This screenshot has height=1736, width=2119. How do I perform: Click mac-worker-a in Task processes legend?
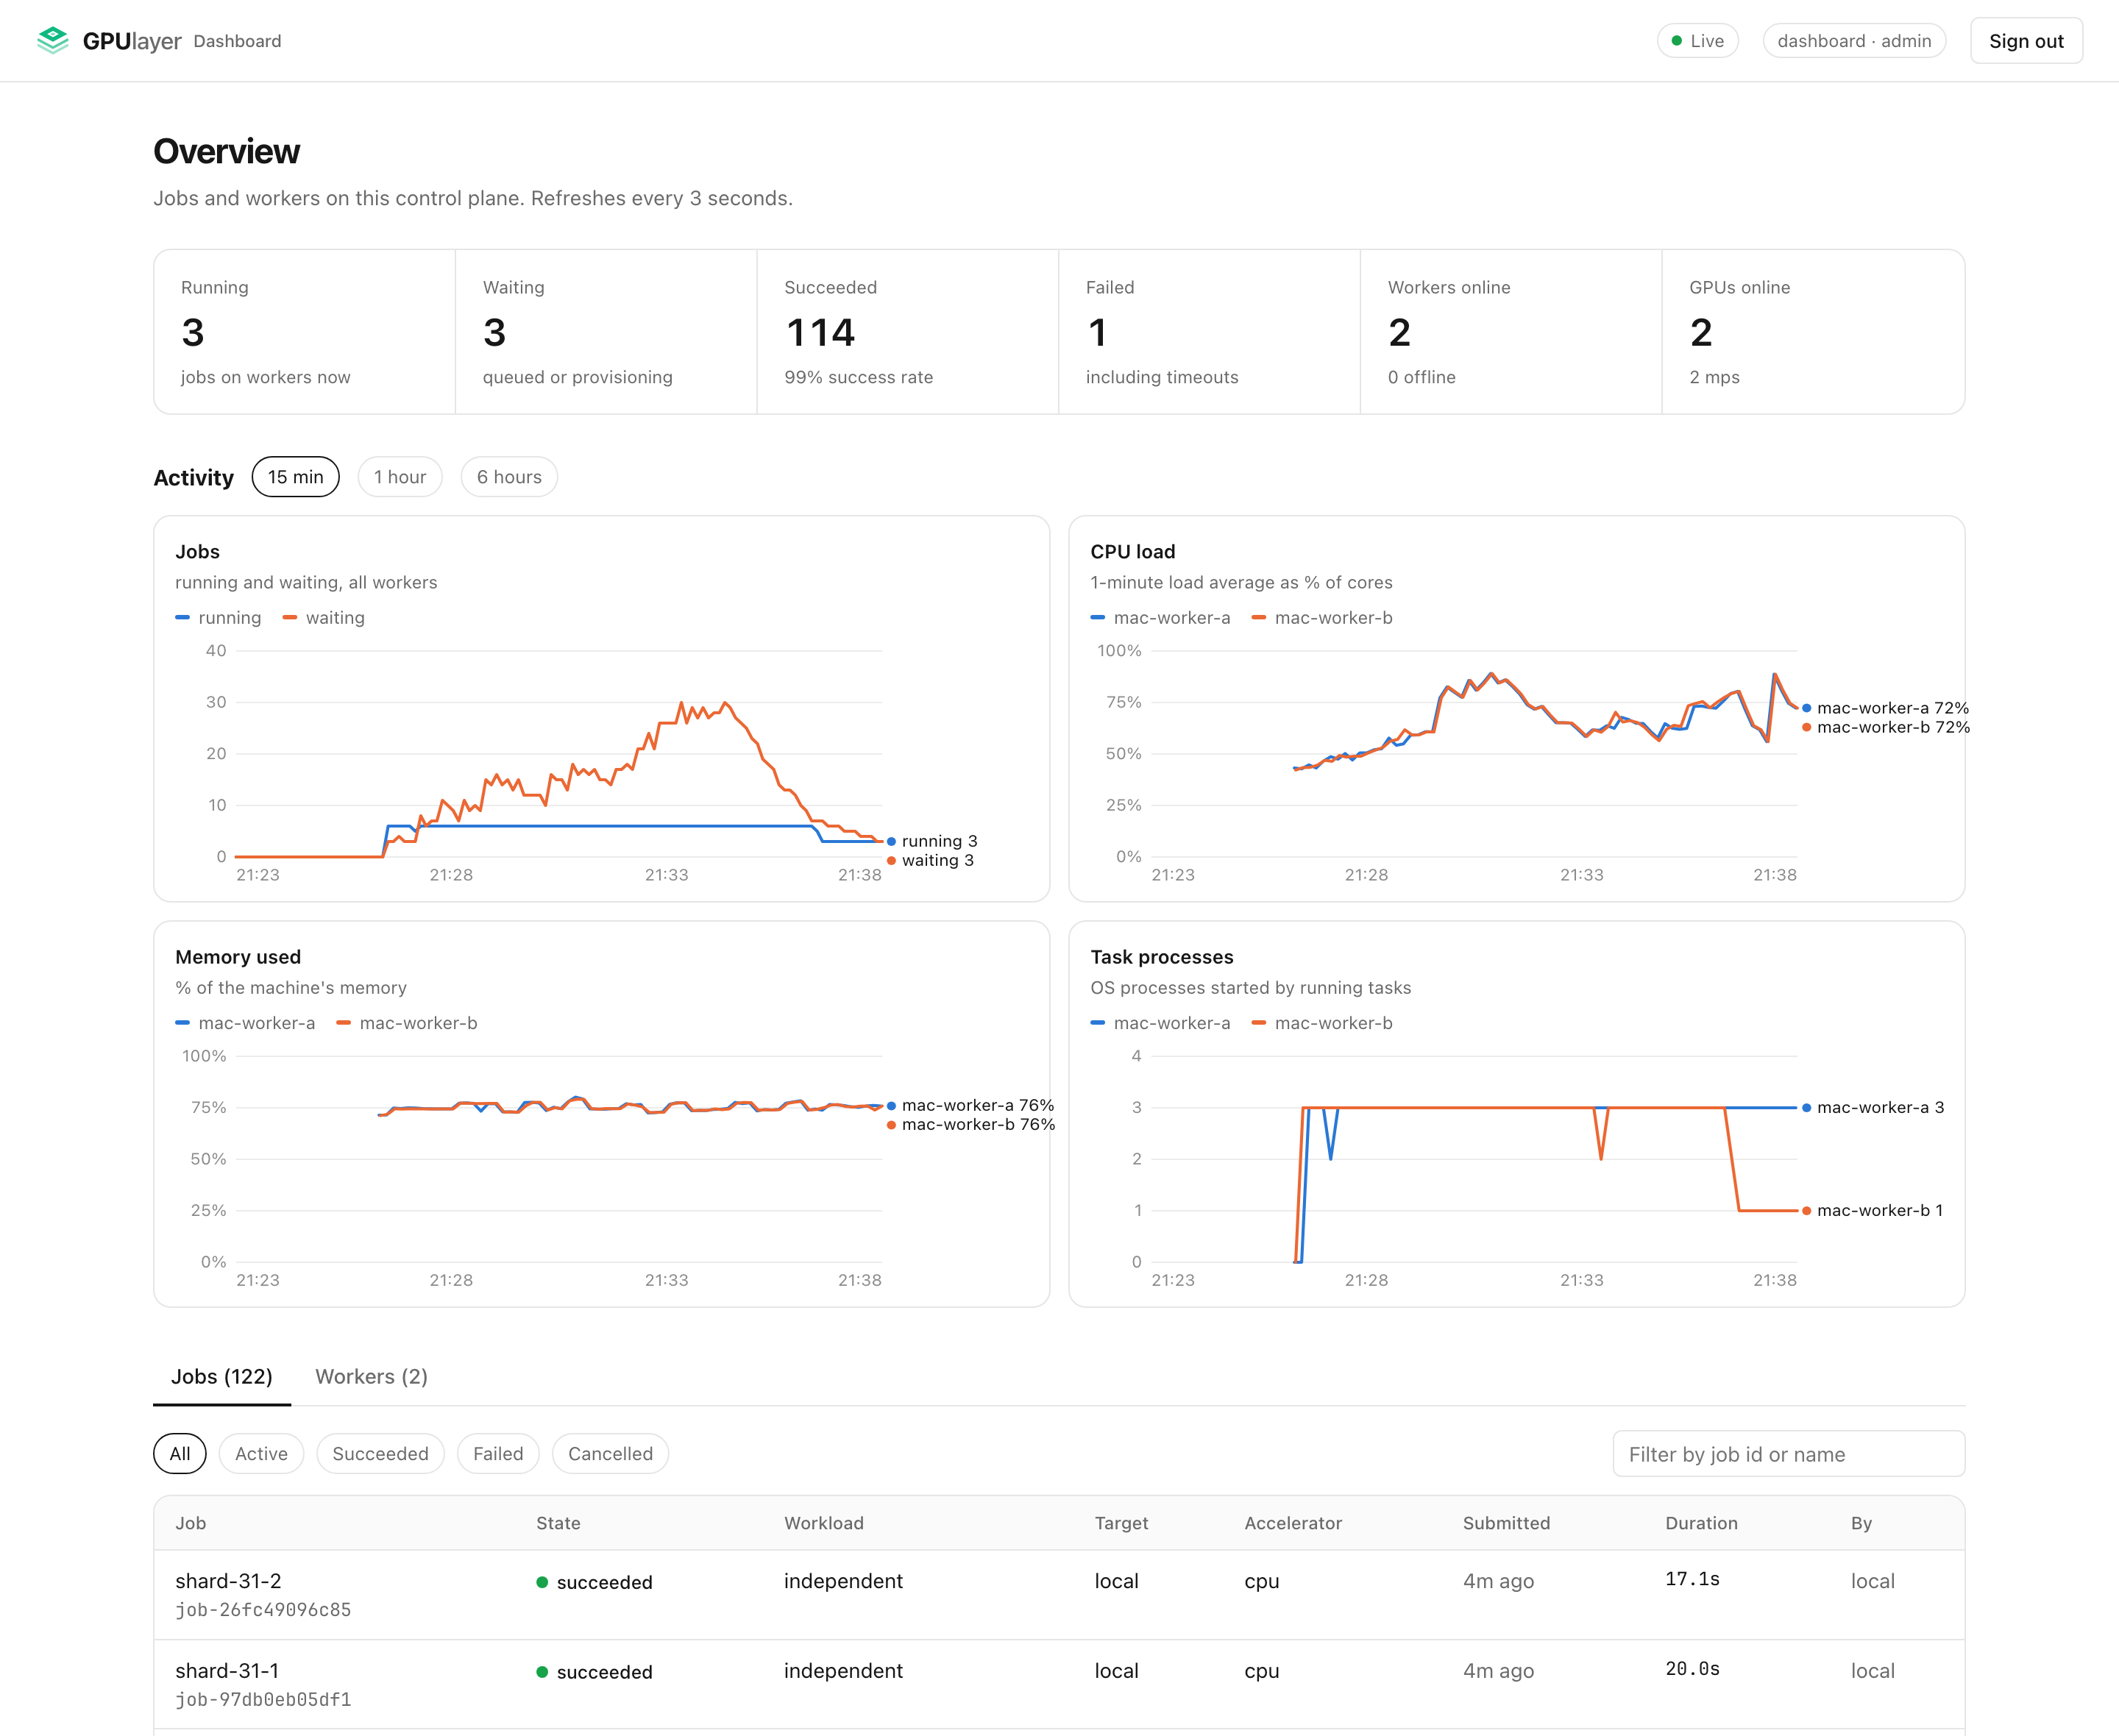[x=1160, y=1023]
